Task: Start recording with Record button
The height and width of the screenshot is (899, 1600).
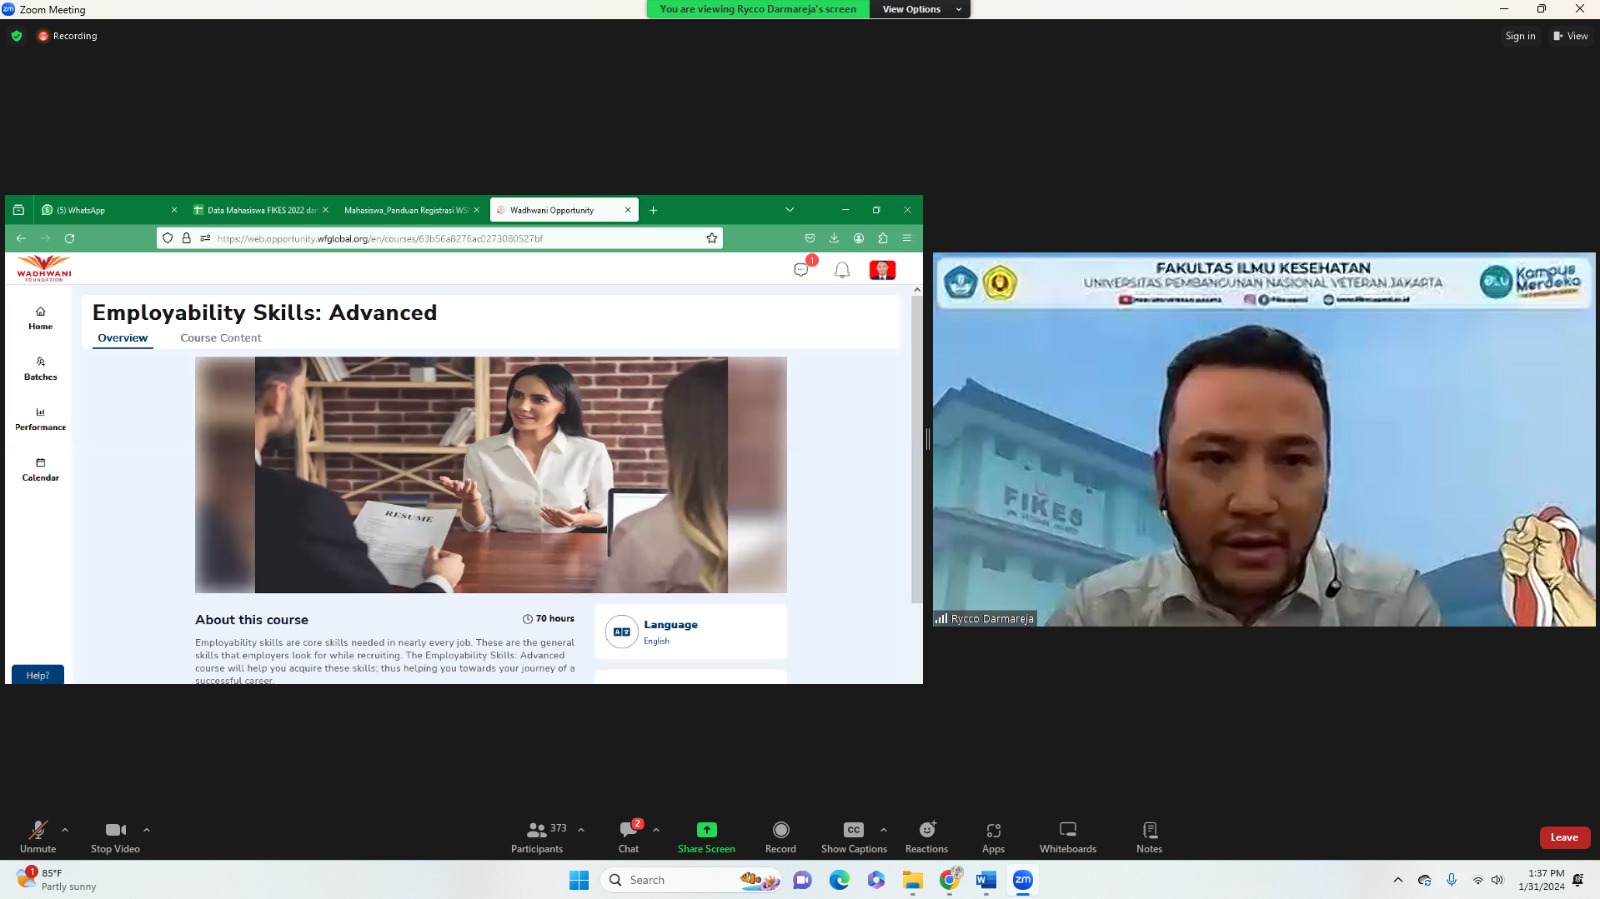Action: click(780, 836)
